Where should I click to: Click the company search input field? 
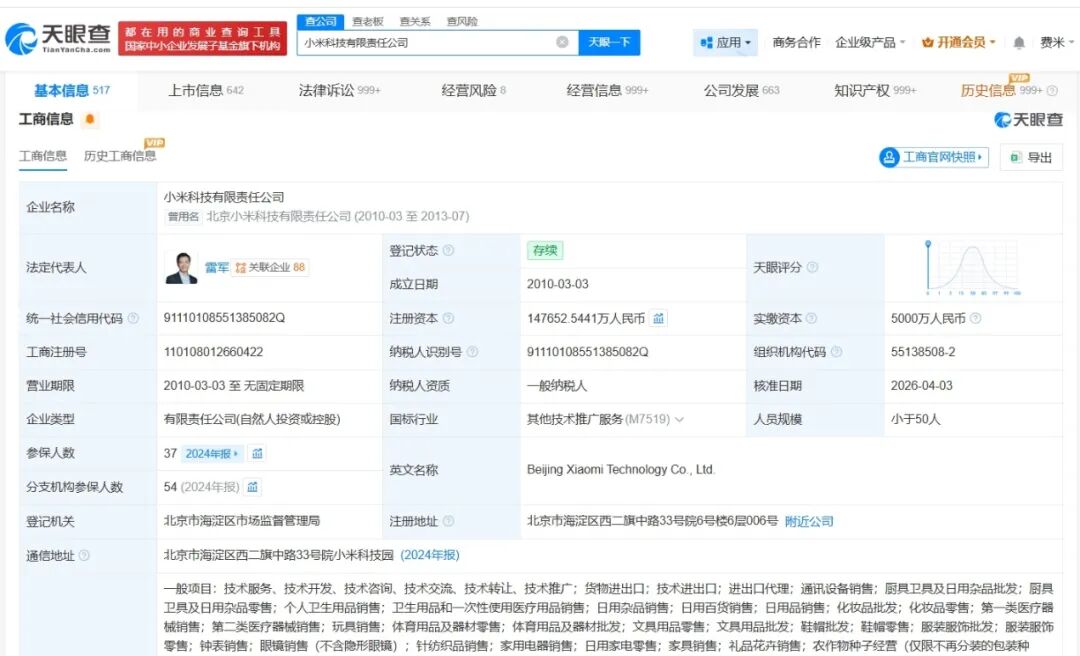click(x=427, y=42)
